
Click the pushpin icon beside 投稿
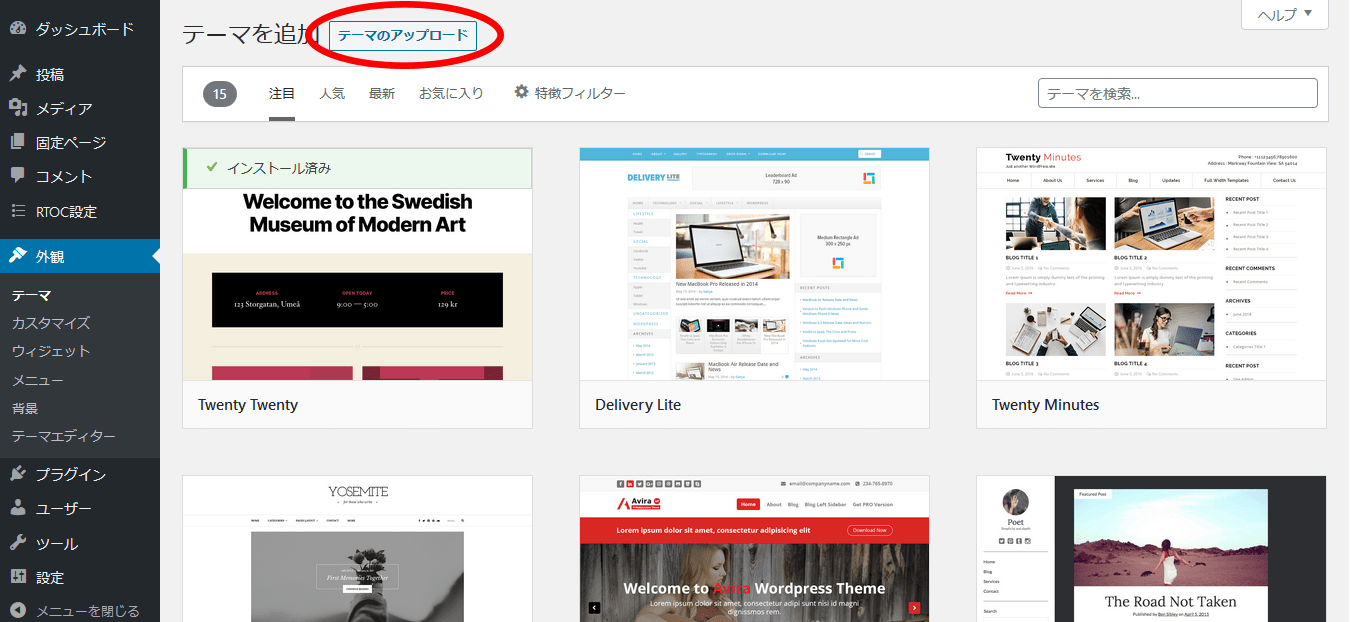[18, 74]
